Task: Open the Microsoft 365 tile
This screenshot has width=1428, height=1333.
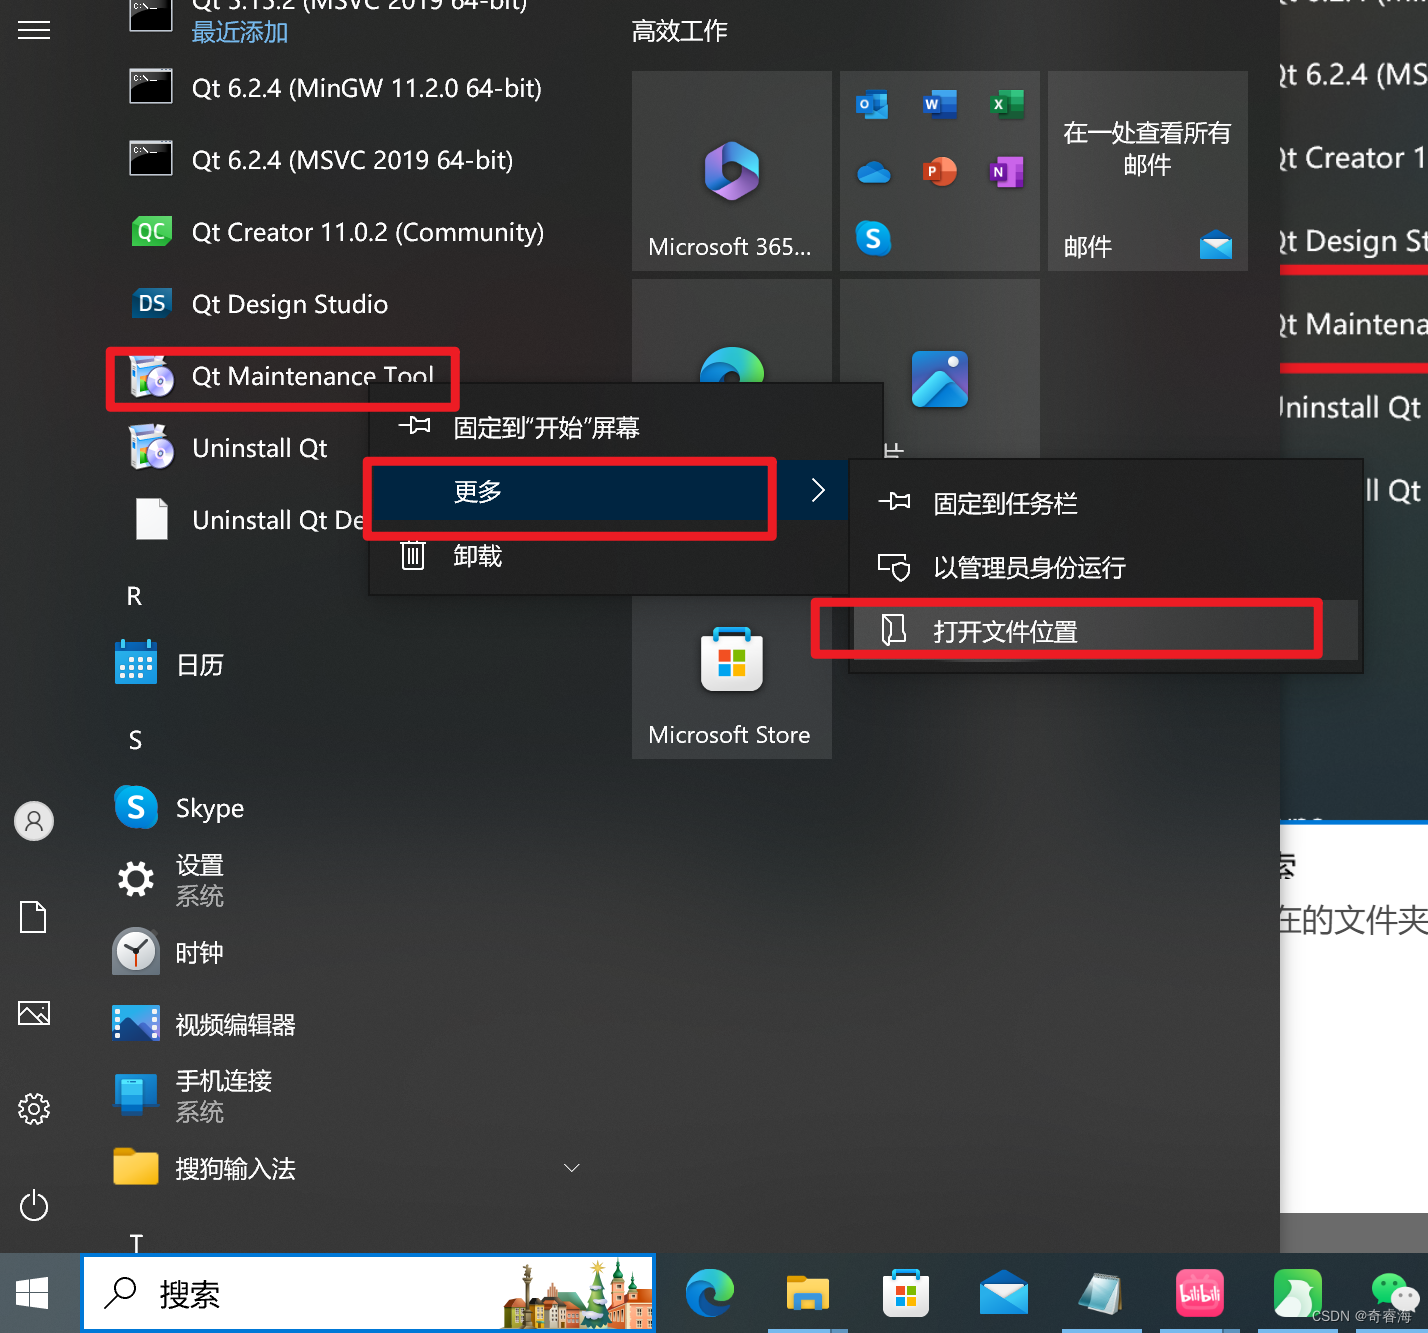Action: (x=732, y=171)
